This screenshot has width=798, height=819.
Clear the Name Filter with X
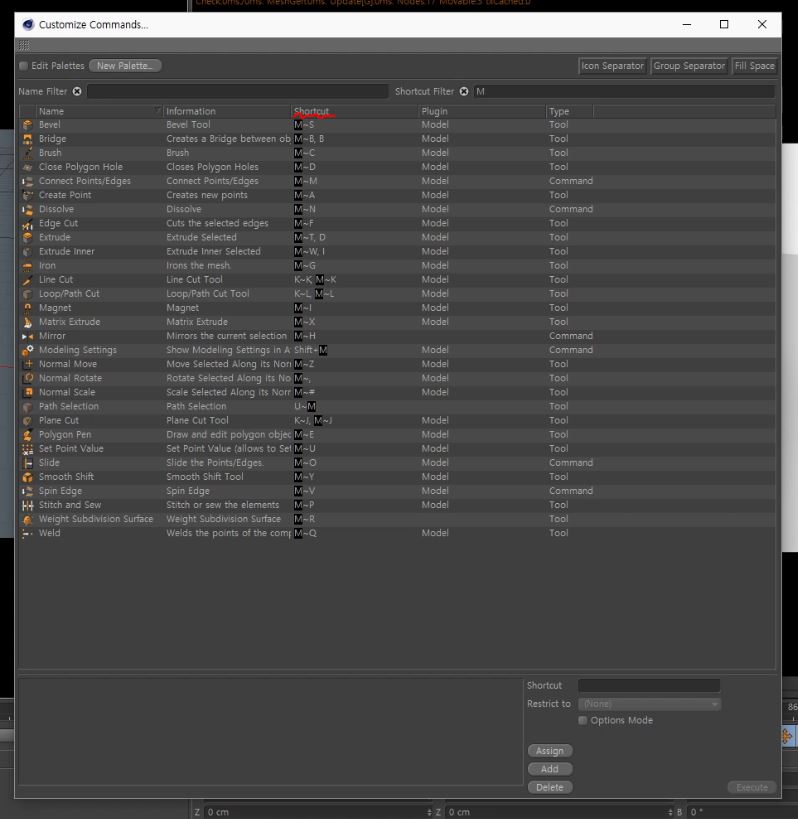pos(77,91)
